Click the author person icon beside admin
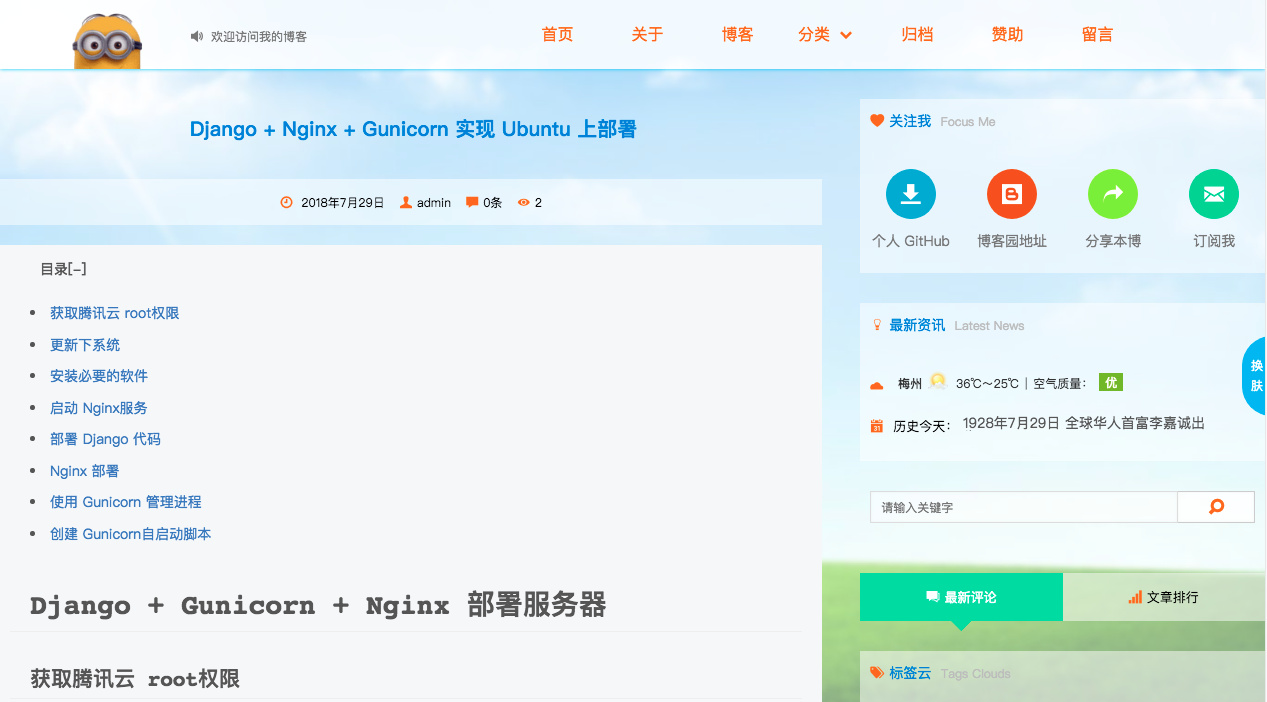Viewport: 1267px width, 702px height. click(406, 202)
